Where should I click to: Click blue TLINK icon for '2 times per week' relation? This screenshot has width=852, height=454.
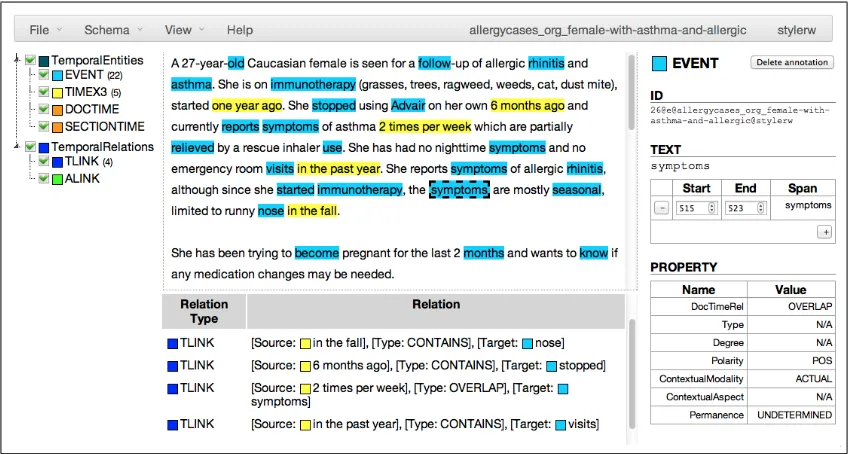click(173, 389)
